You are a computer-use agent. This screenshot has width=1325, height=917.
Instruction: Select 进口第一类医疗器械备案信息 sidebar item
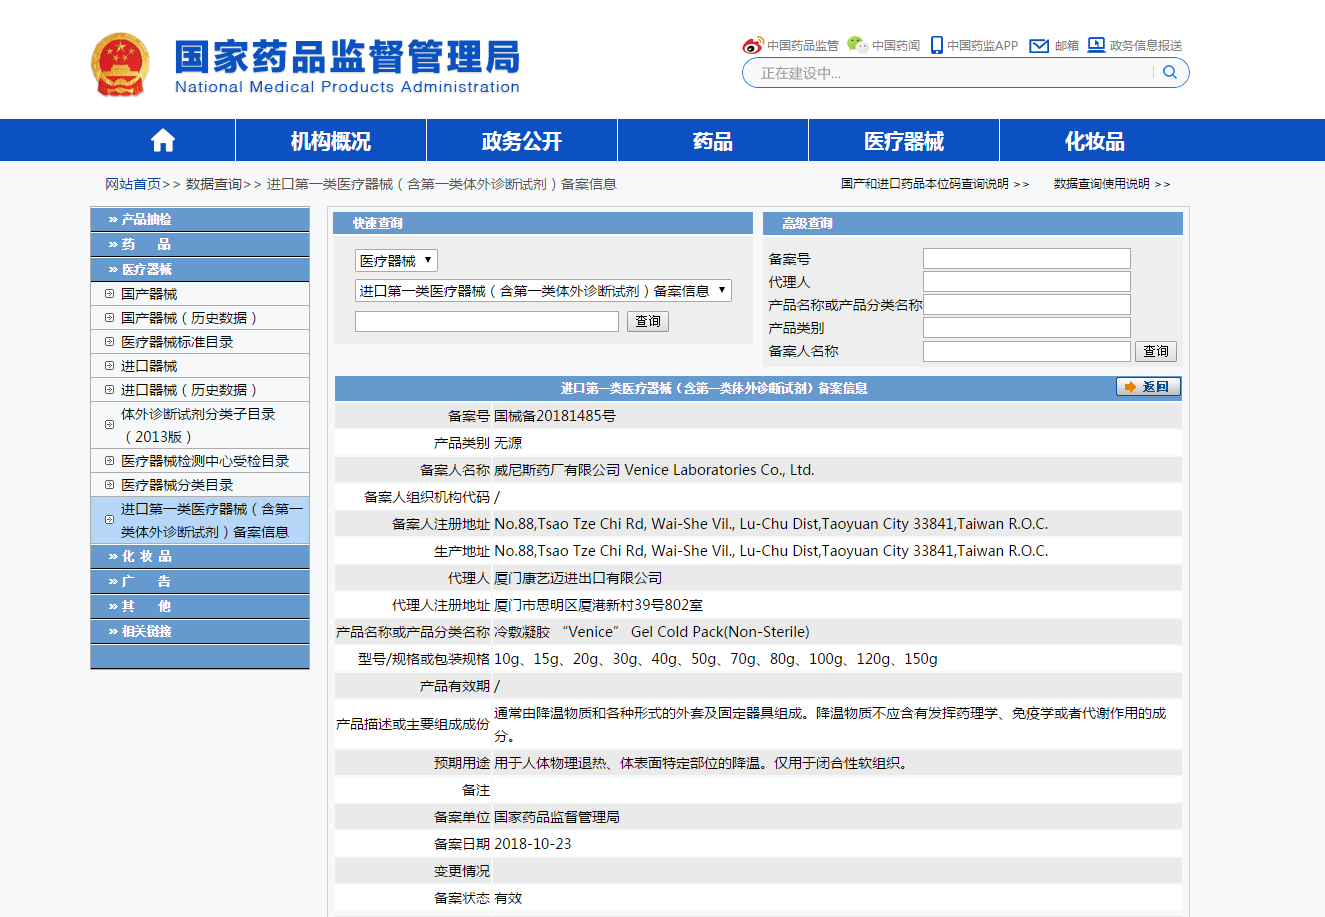[211, 520]
